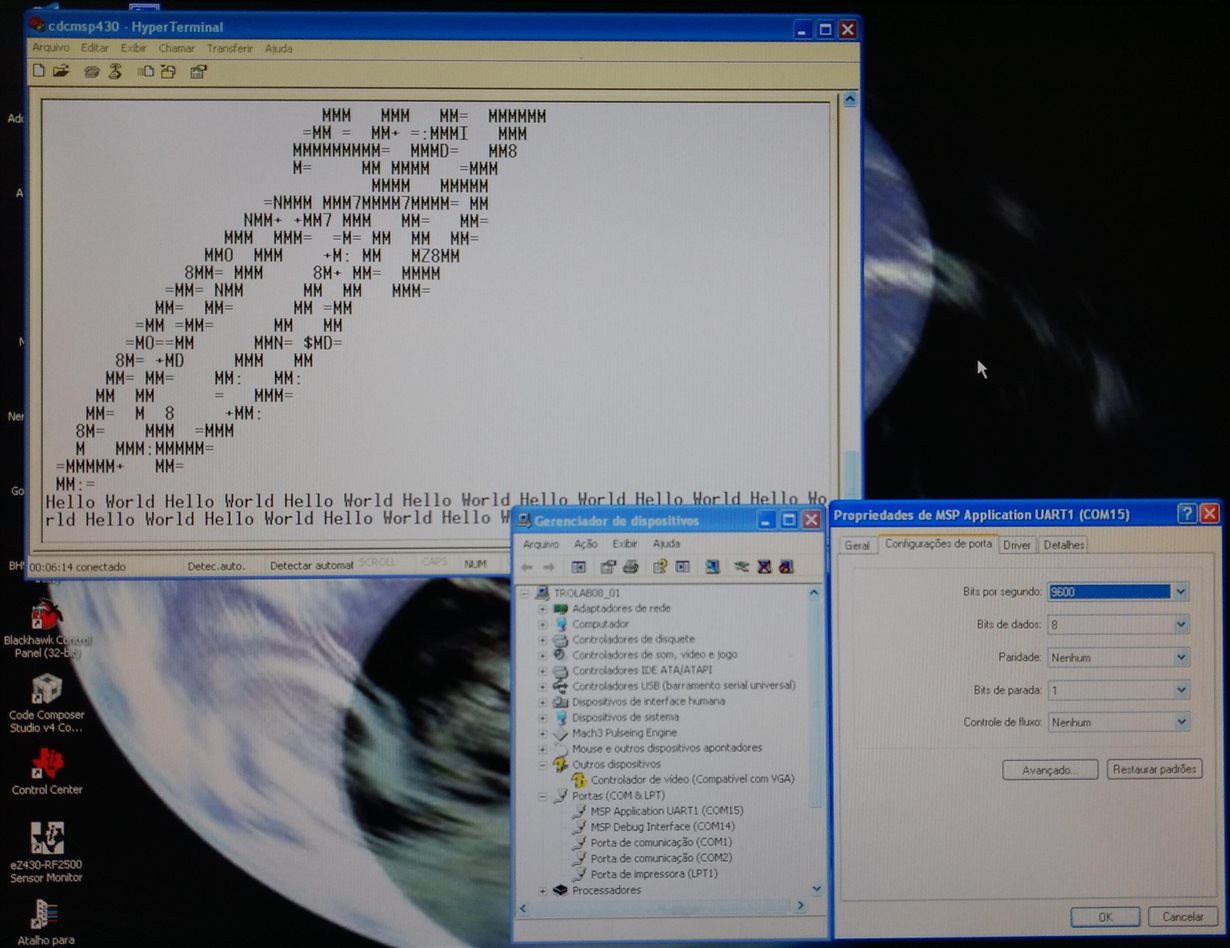
Task: Click the device tree horizontal scrollbar right arrow
Action: coord(799,906)
